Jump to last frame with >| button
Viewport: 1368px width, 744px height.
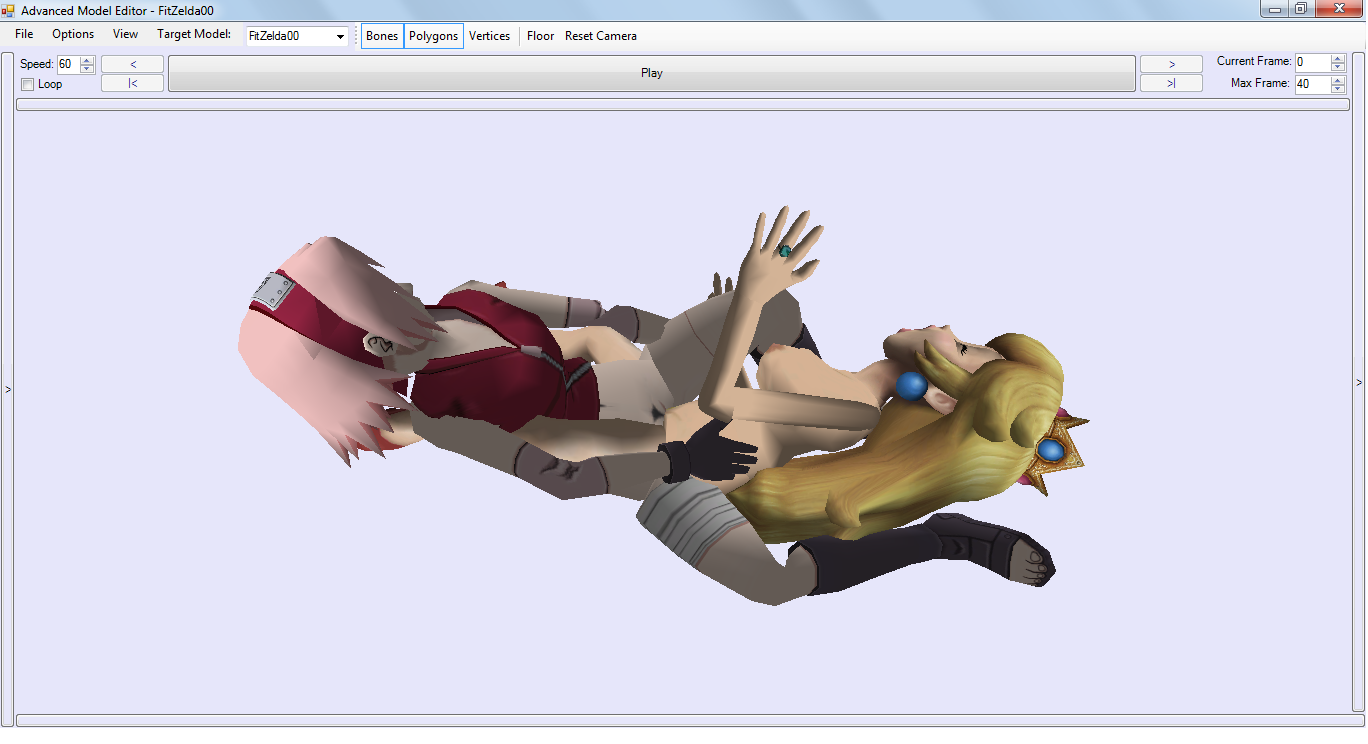1171,83
